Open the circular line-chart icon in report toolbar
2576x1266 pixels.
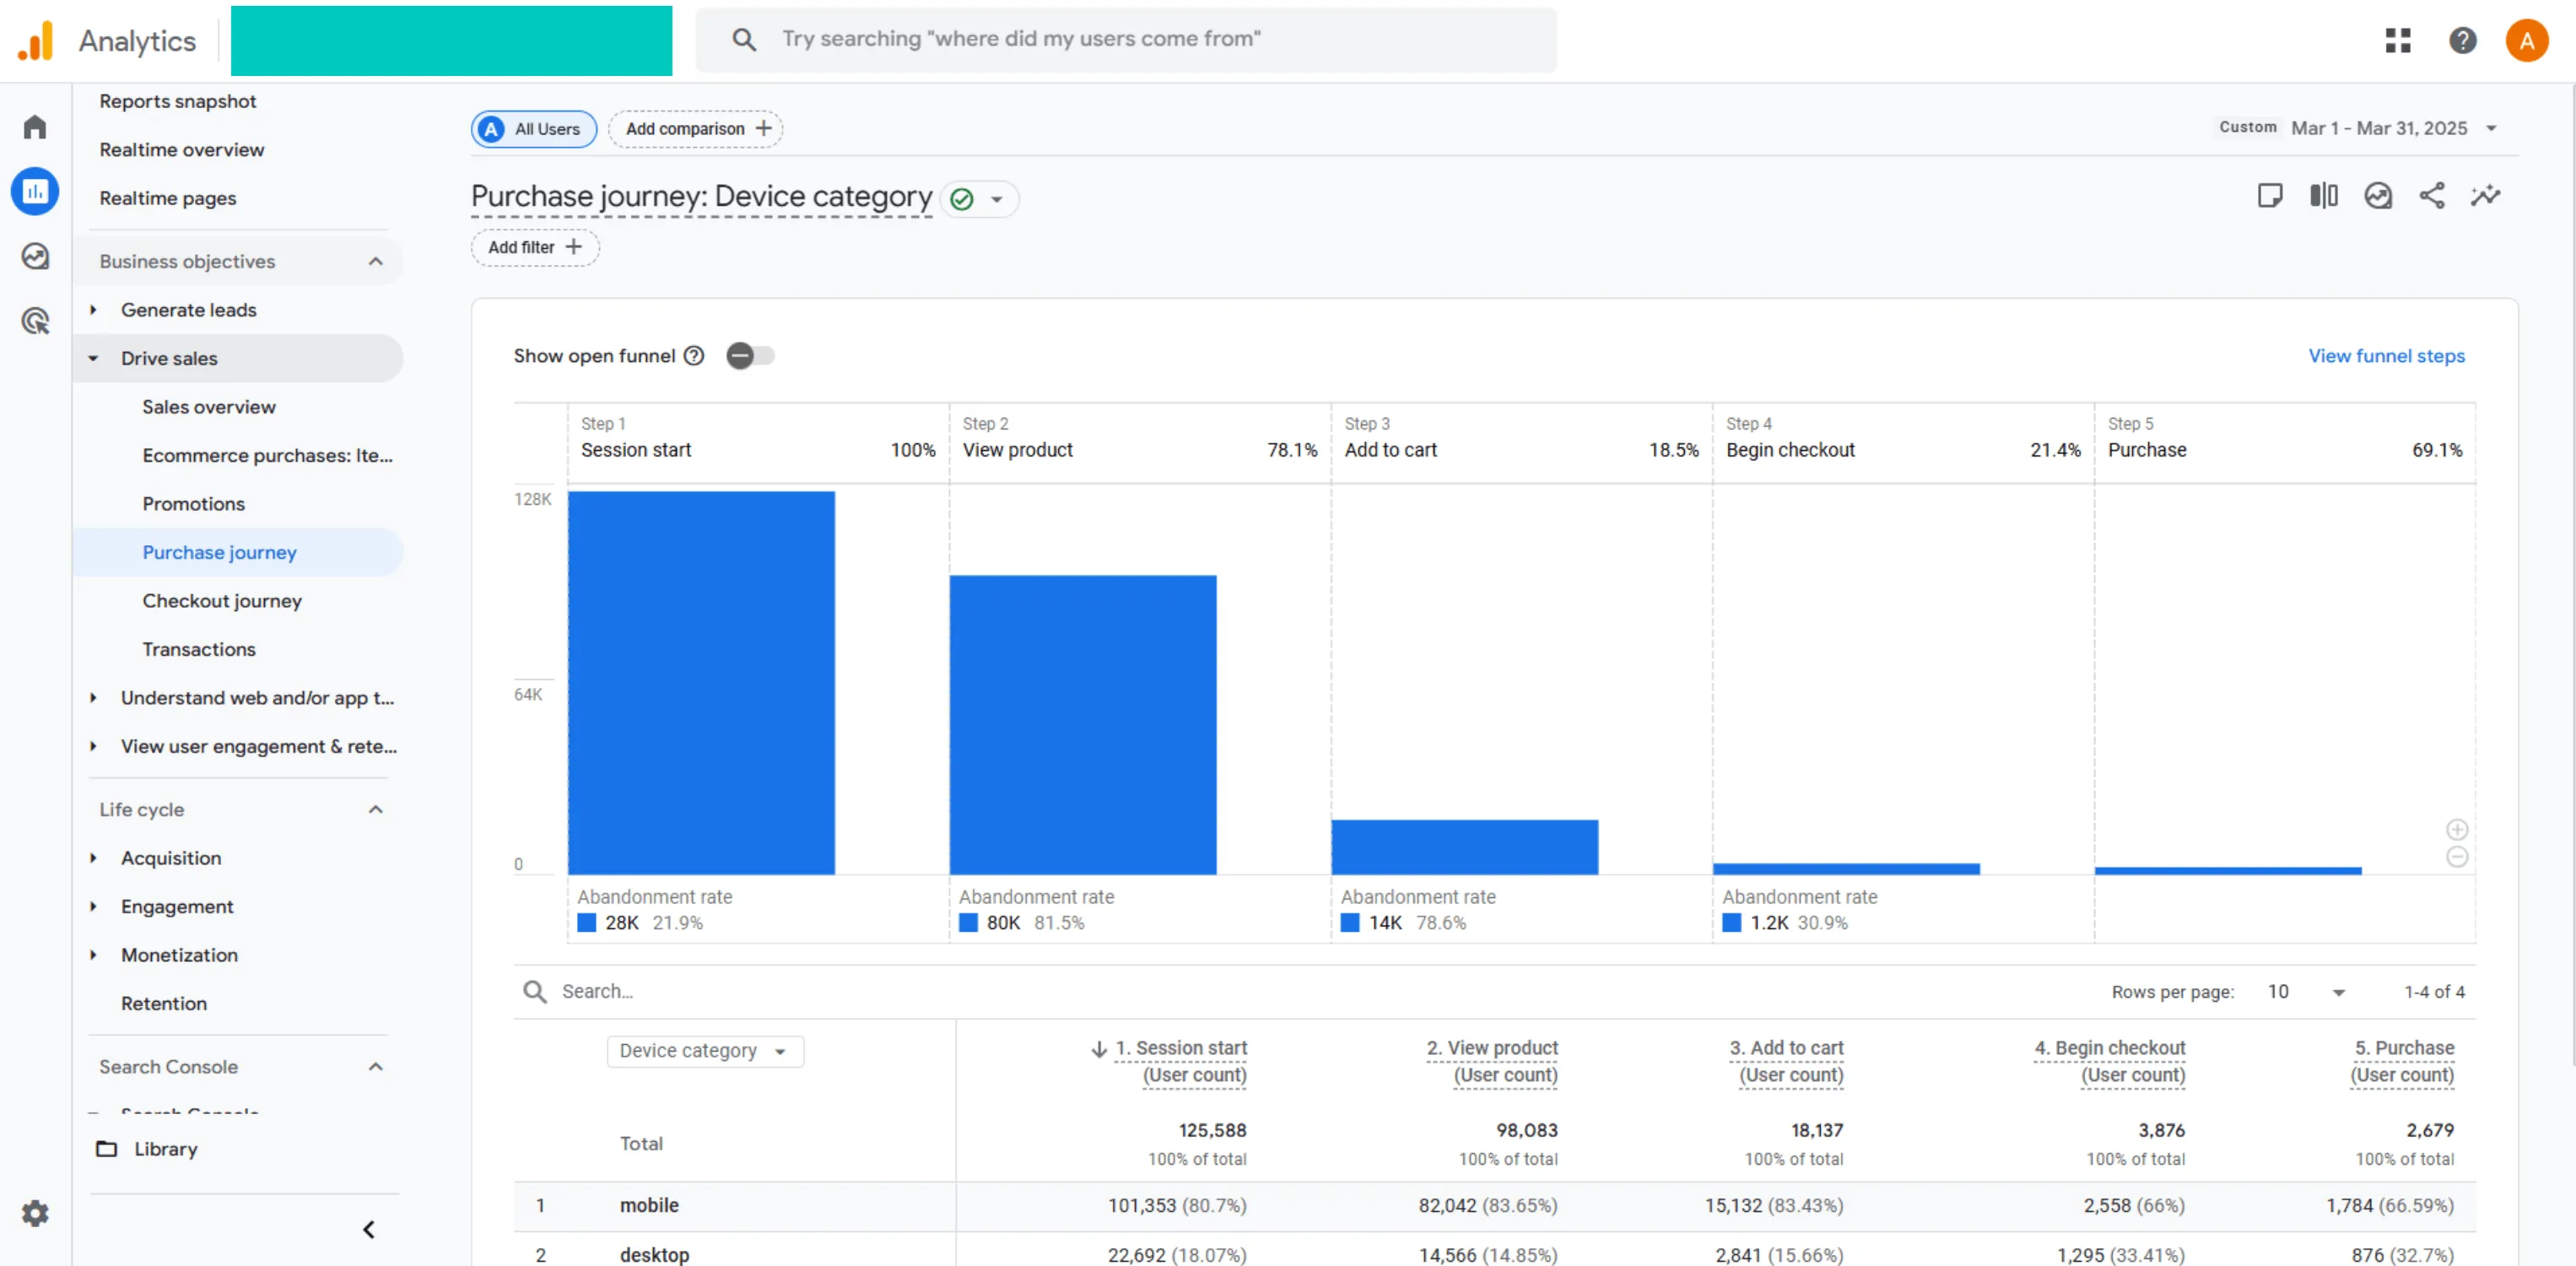[2378, 195]
